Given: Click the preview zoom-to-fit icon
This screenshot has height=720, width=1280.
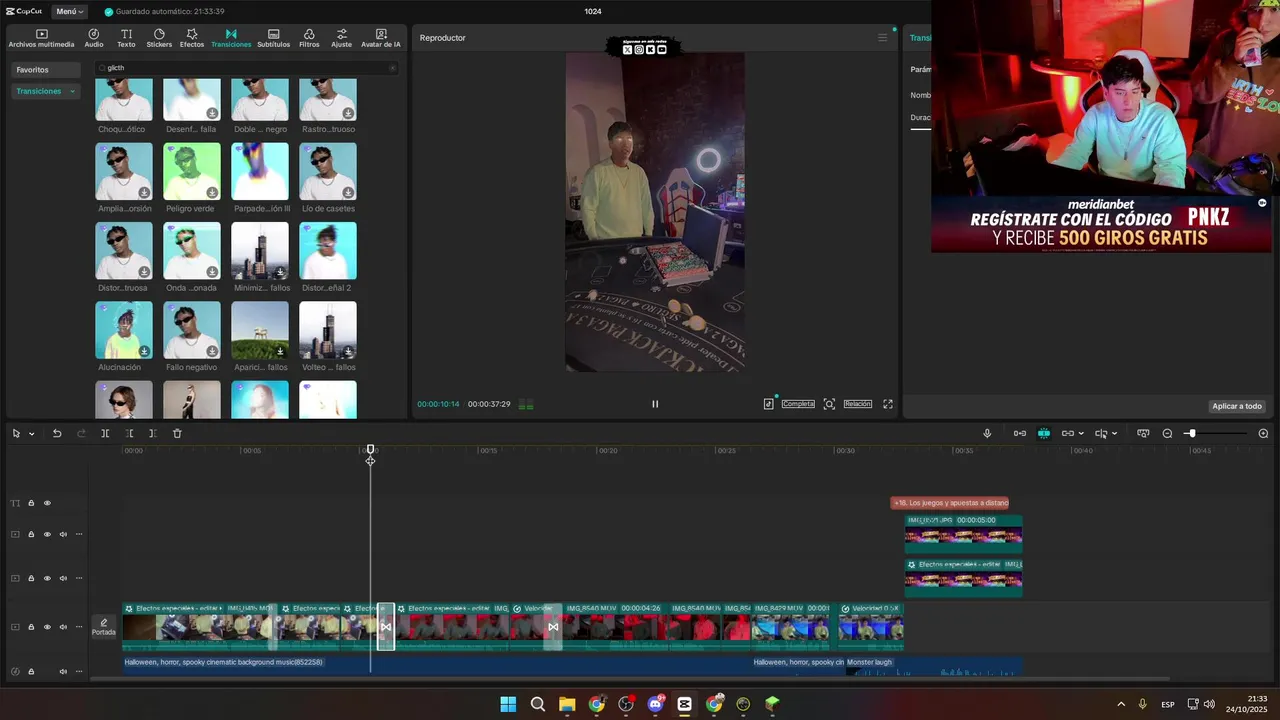Looking at the screenshot, I should tap(829, 404).
